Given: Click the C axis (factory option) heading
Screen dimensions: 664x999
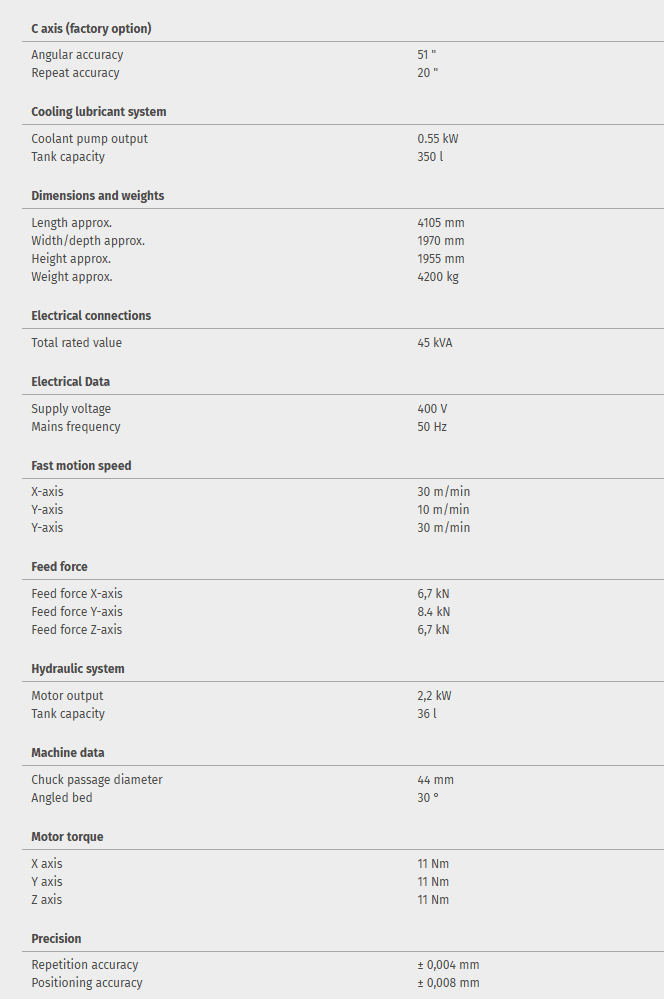Looking at the screenshot, I should (91, 28).
